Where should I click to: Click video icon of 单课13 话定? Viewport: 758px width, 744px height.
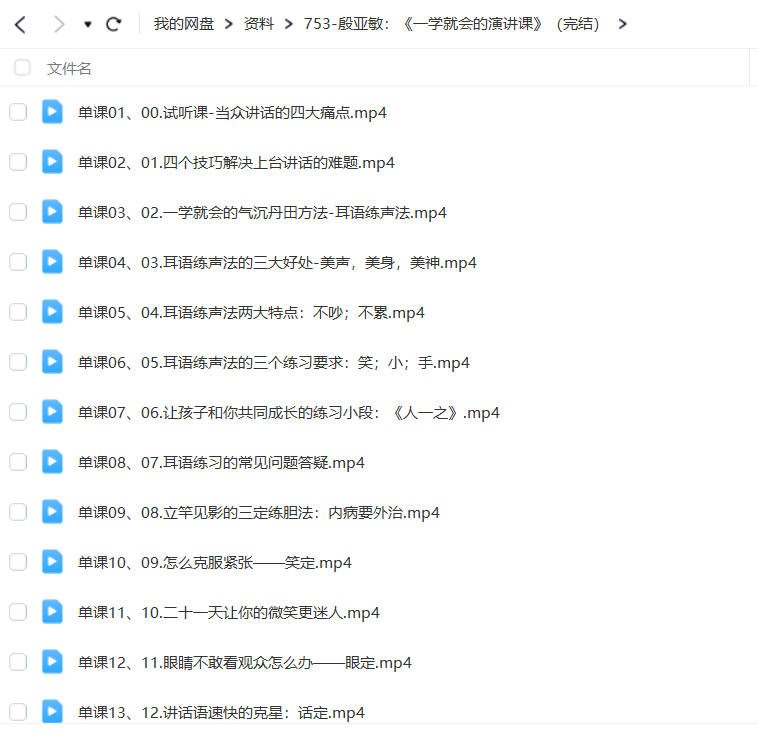click(x=52, y=711)
